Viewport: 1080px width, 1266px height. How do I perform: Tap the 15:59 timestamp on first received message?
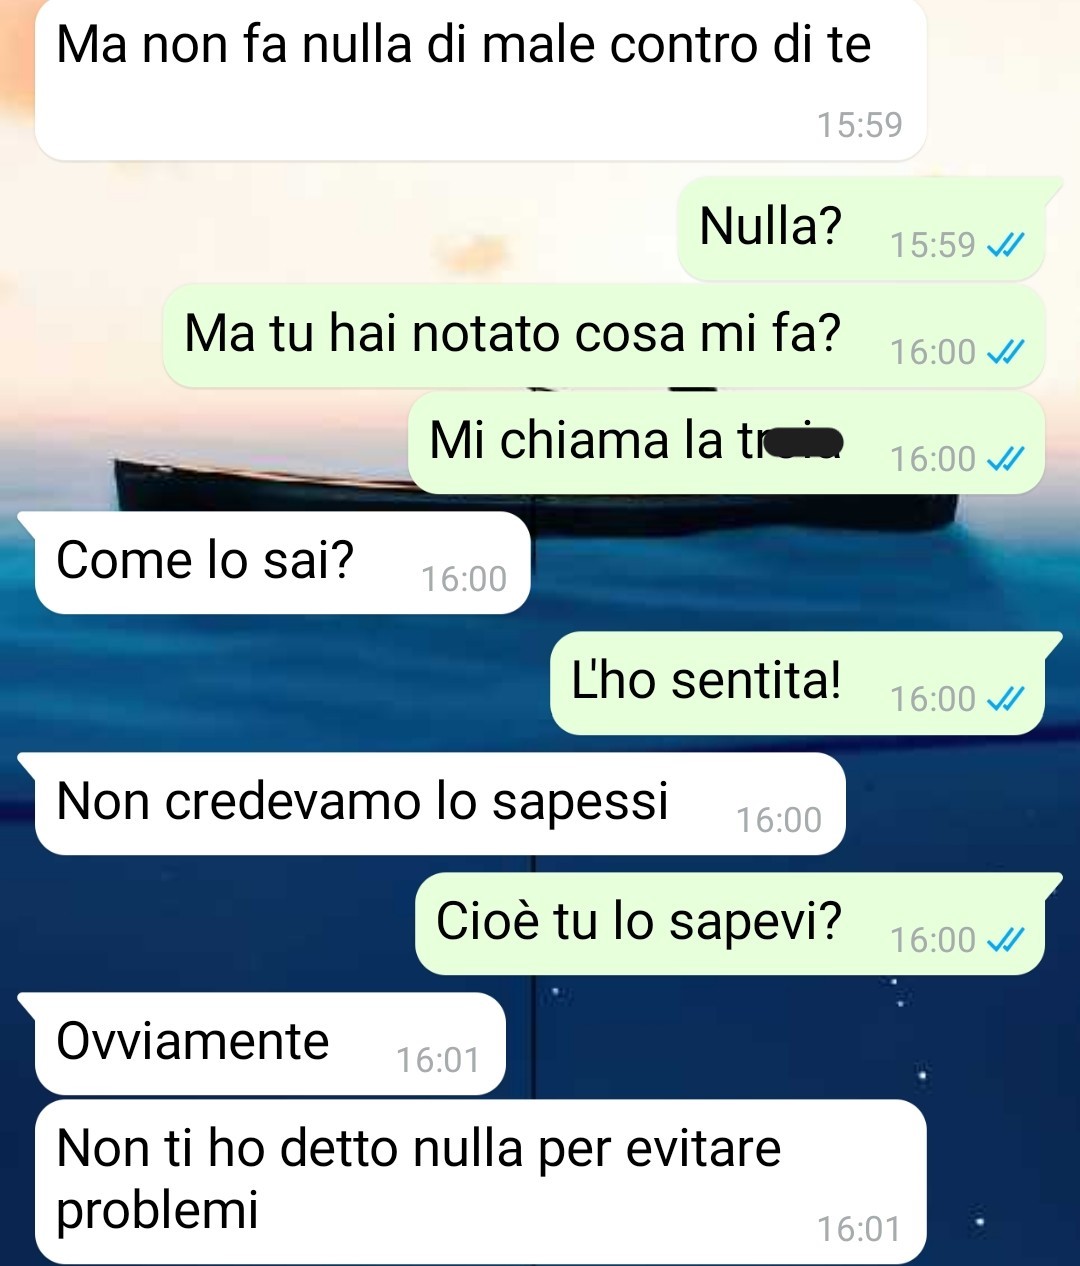pos(859,125)
